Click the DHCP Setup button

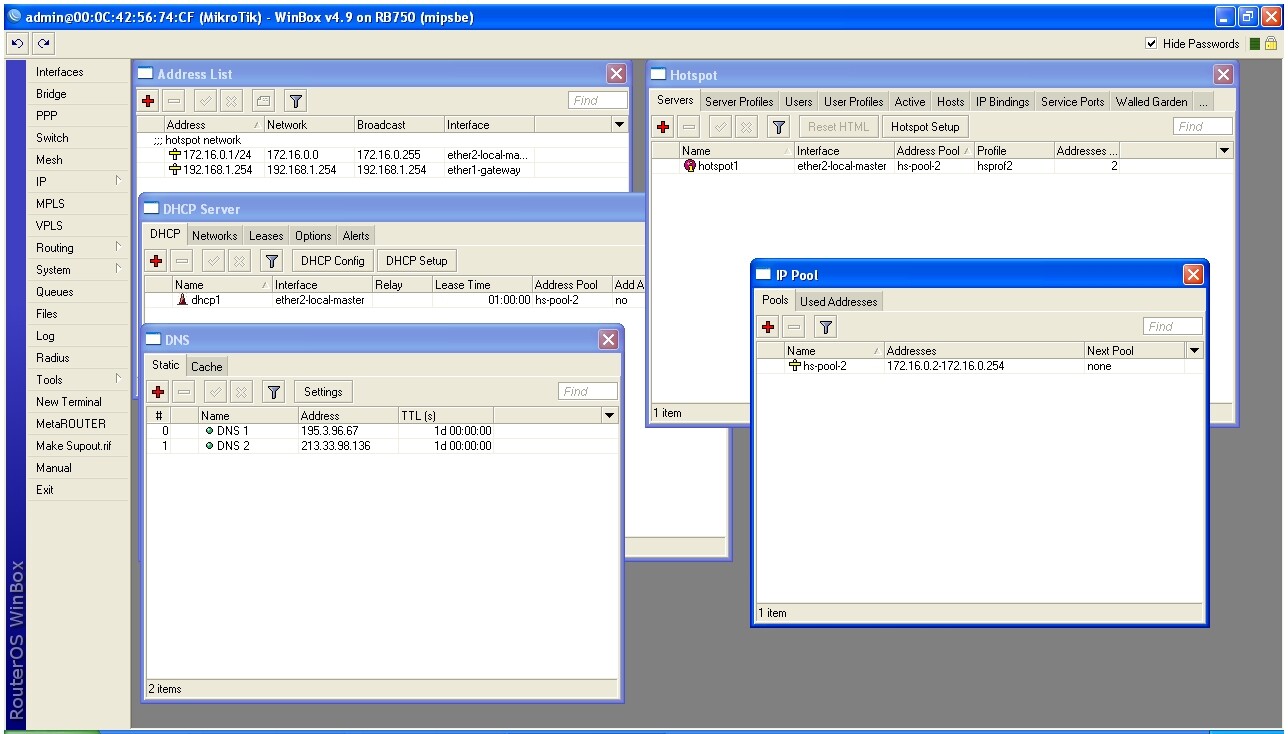click(x=417, y=261)
